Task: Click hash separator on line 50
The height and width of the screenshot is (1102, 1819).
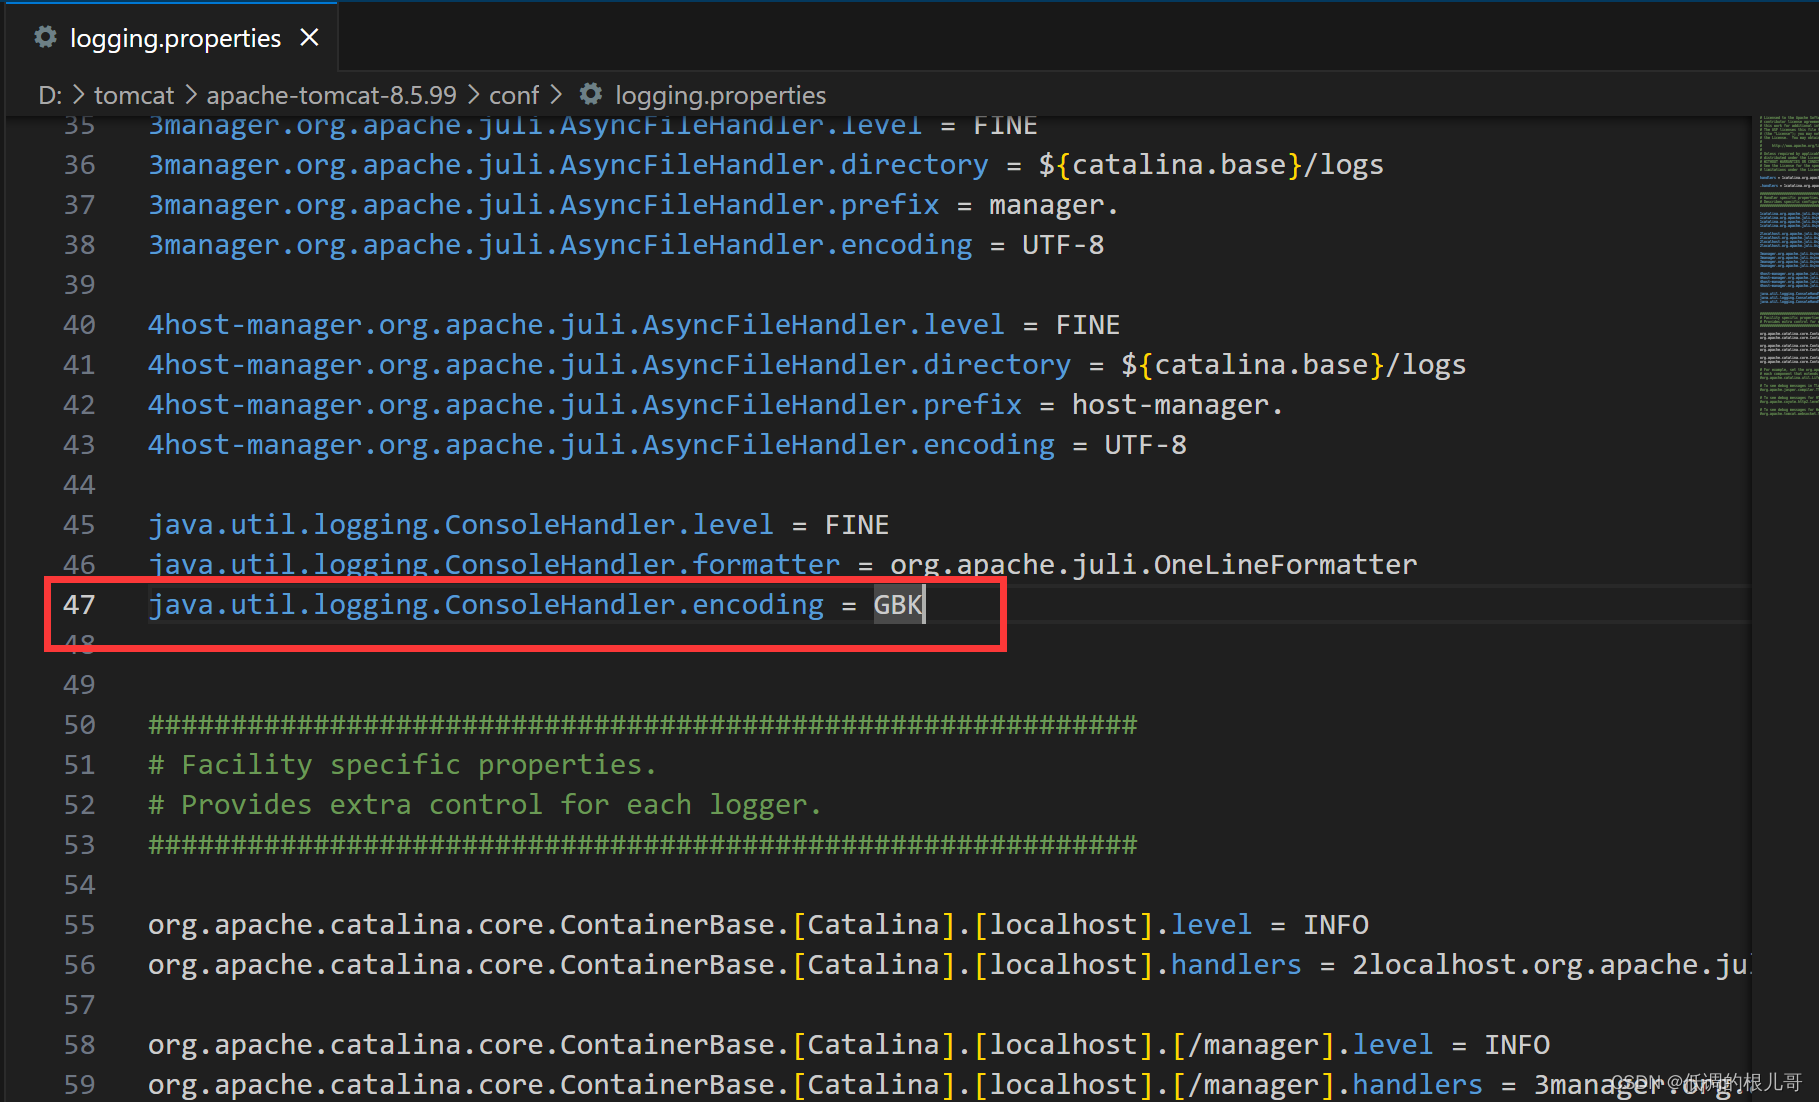Action: 642,725
